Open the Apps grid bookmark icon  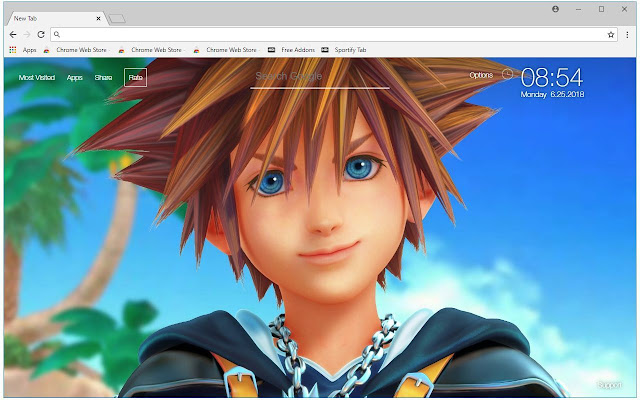click(13, 50)
